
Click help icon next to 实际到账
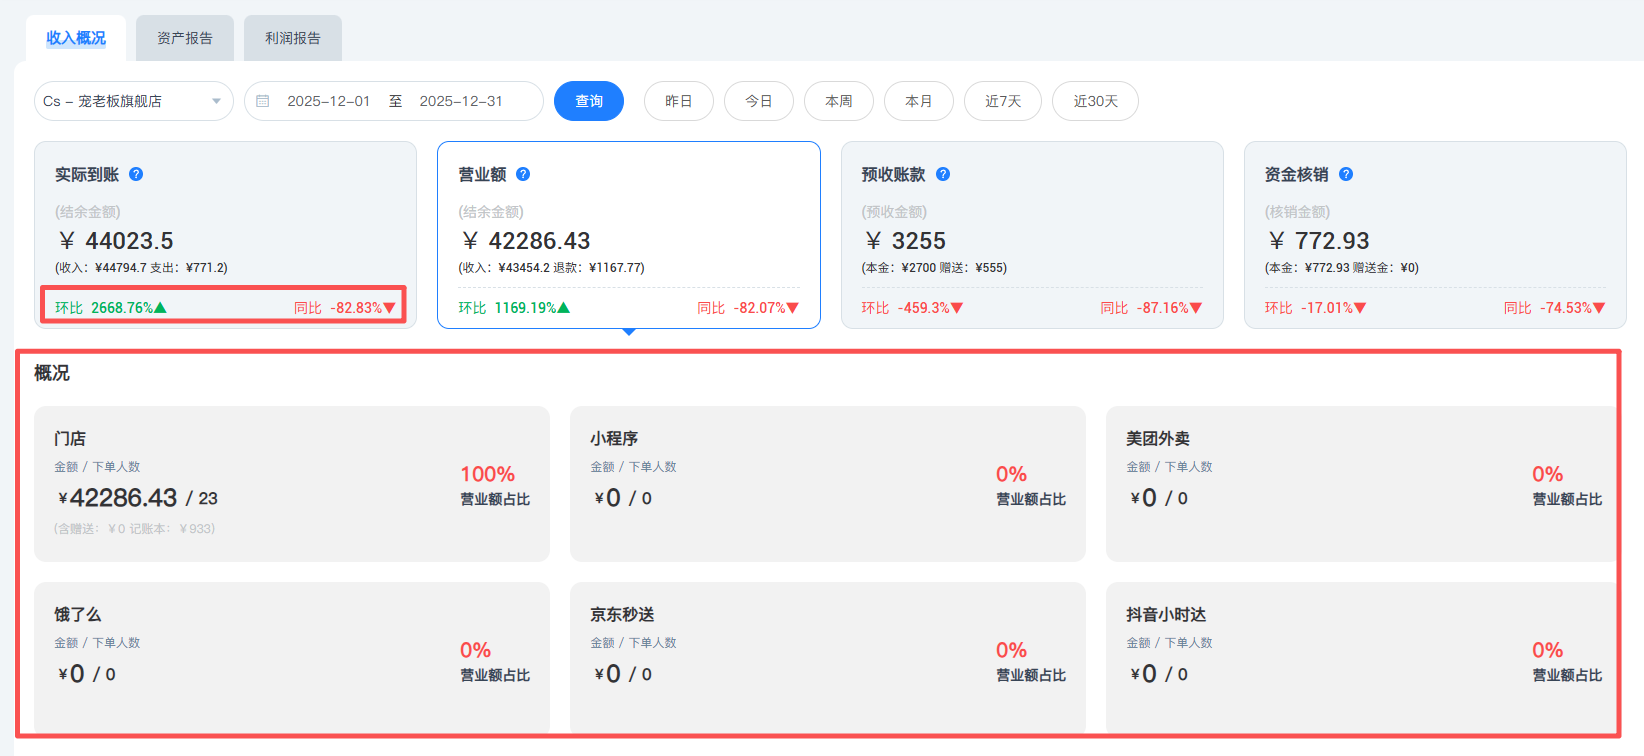click(136, 174)
